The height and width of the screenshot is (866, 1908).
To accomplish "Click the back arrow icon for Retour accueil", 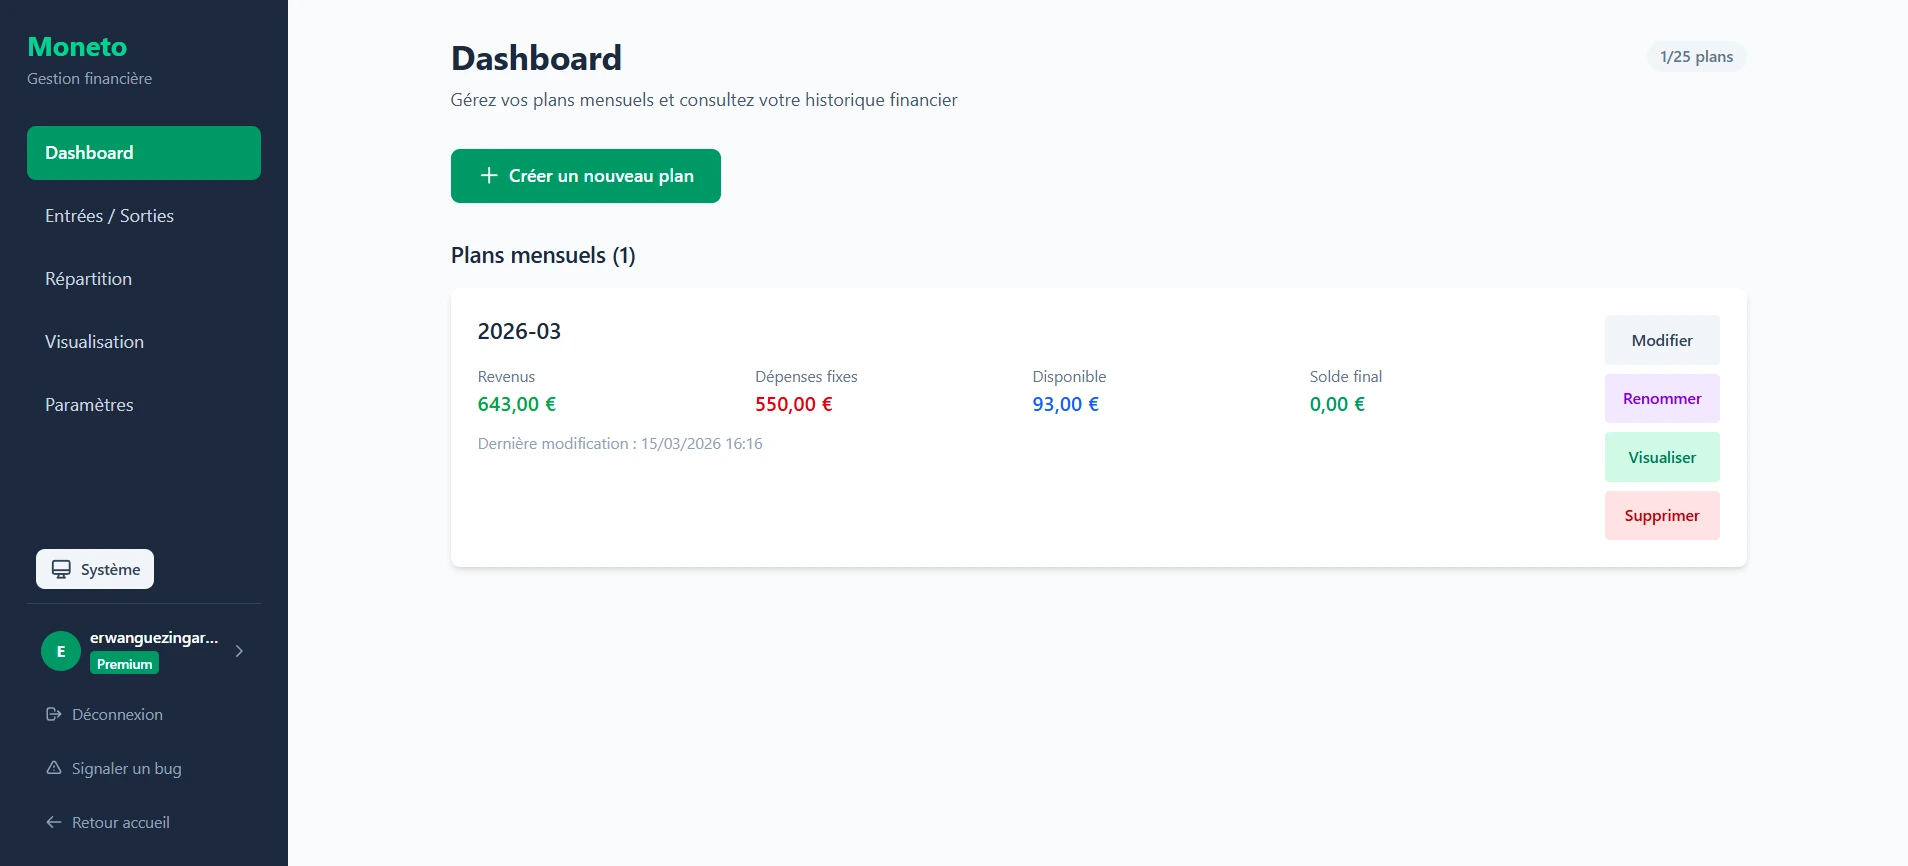I will click(x=54, y=822).
